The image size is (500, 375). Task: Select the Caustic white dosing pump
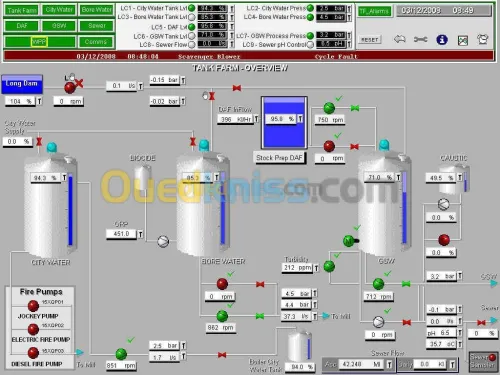[x=443, y=204]
